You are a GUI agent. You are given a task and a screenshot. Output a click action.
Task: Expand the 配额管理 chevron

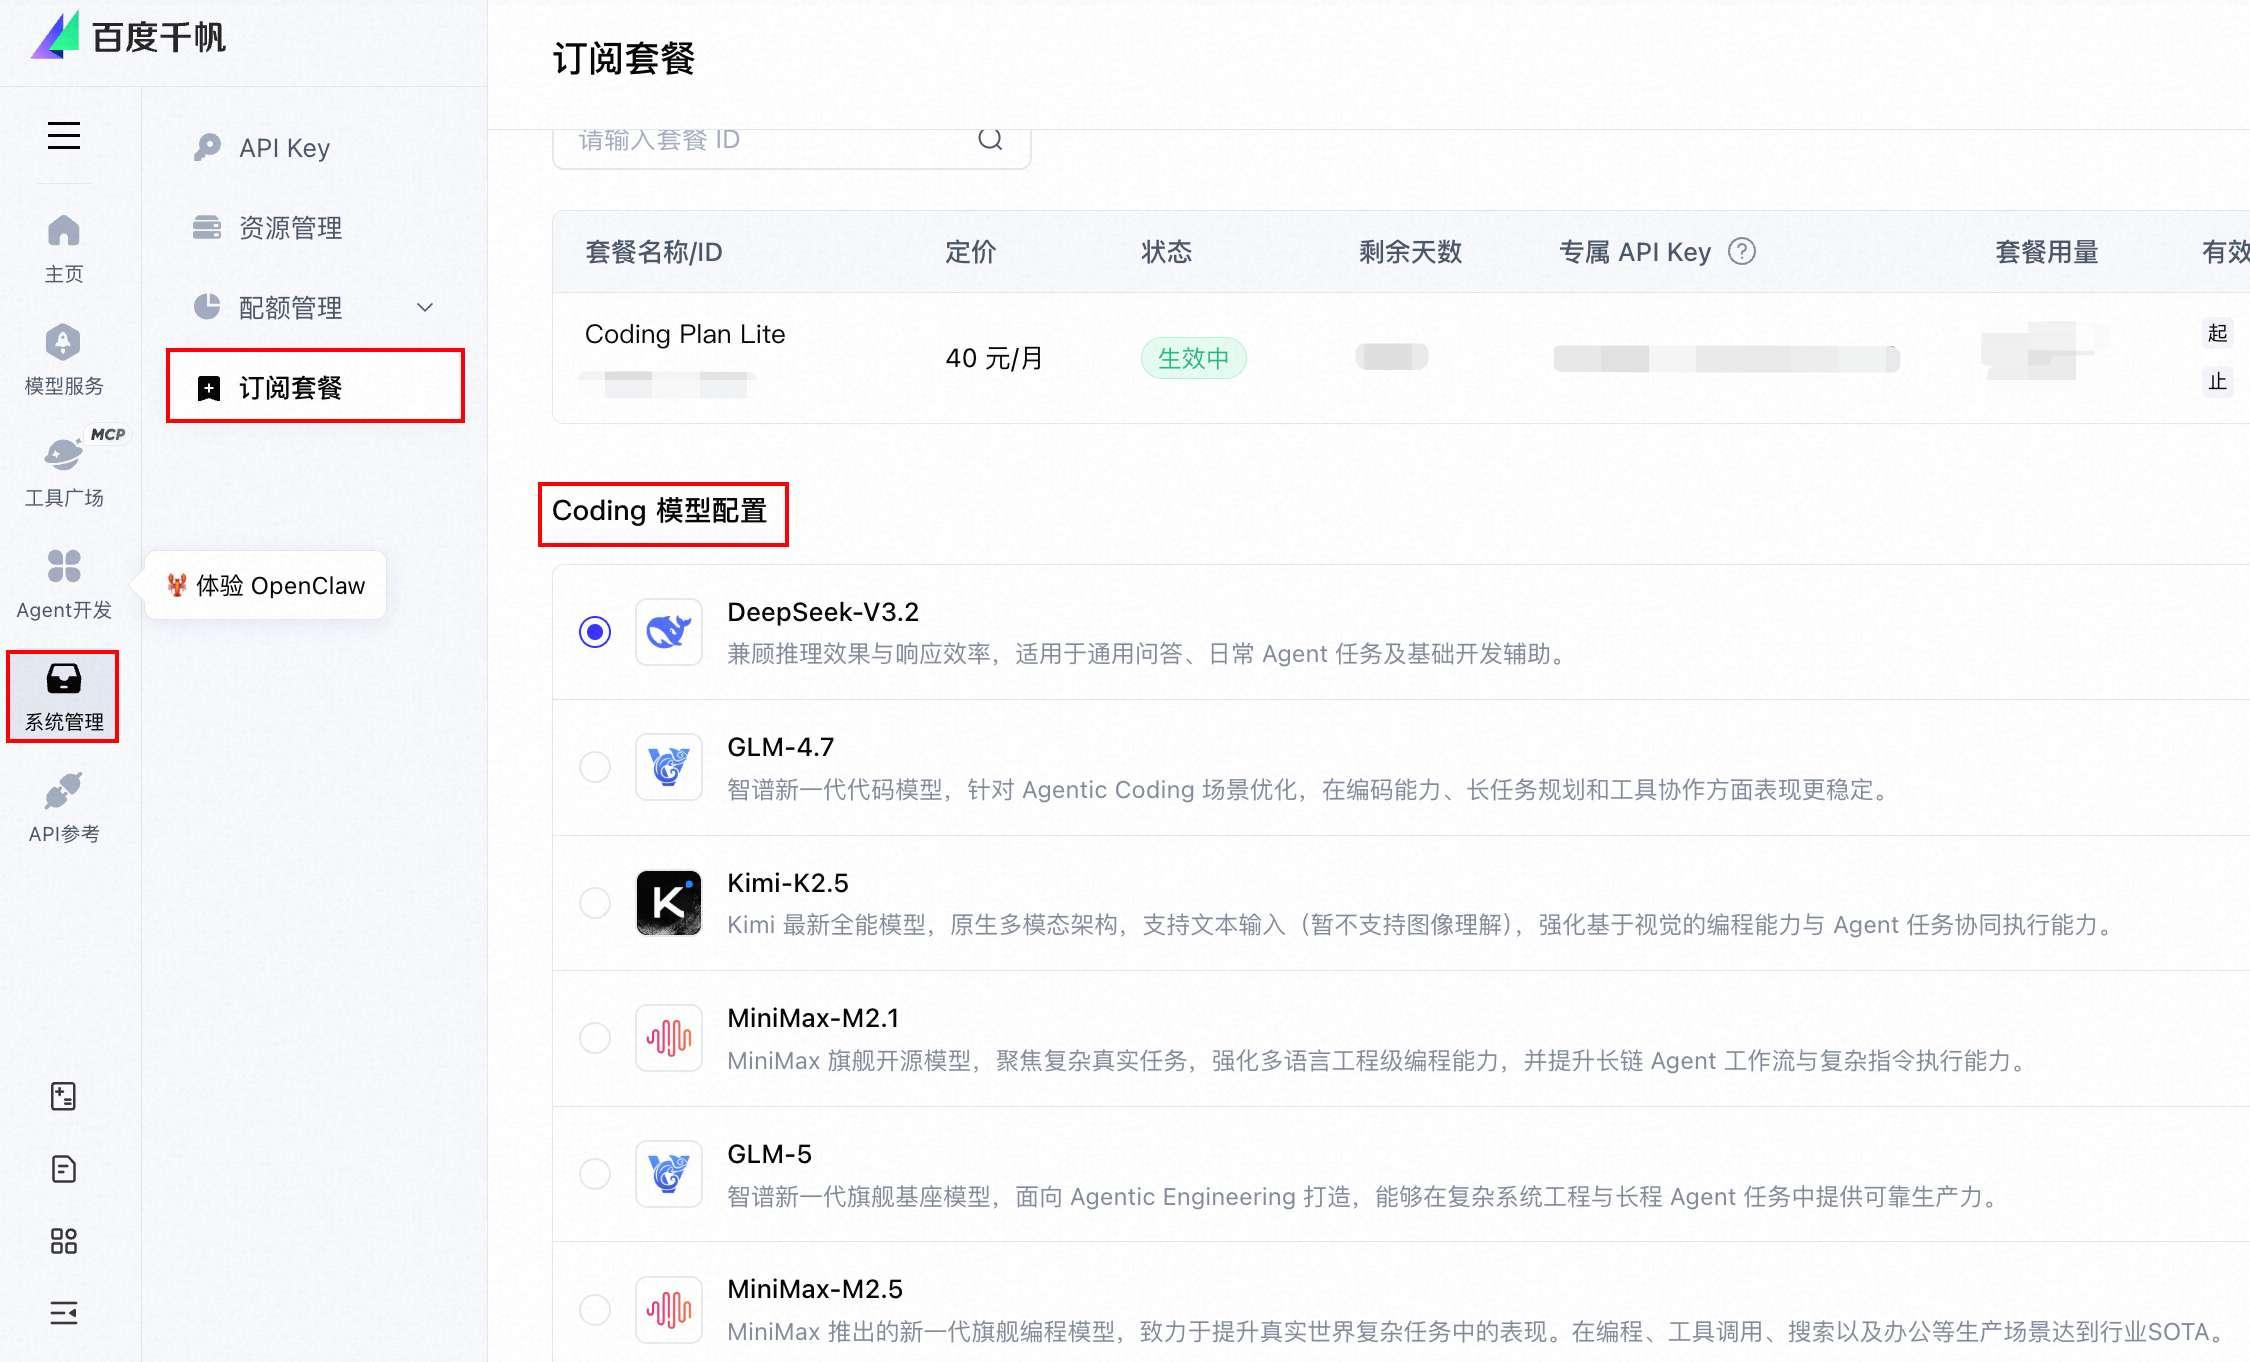point(425,307)
